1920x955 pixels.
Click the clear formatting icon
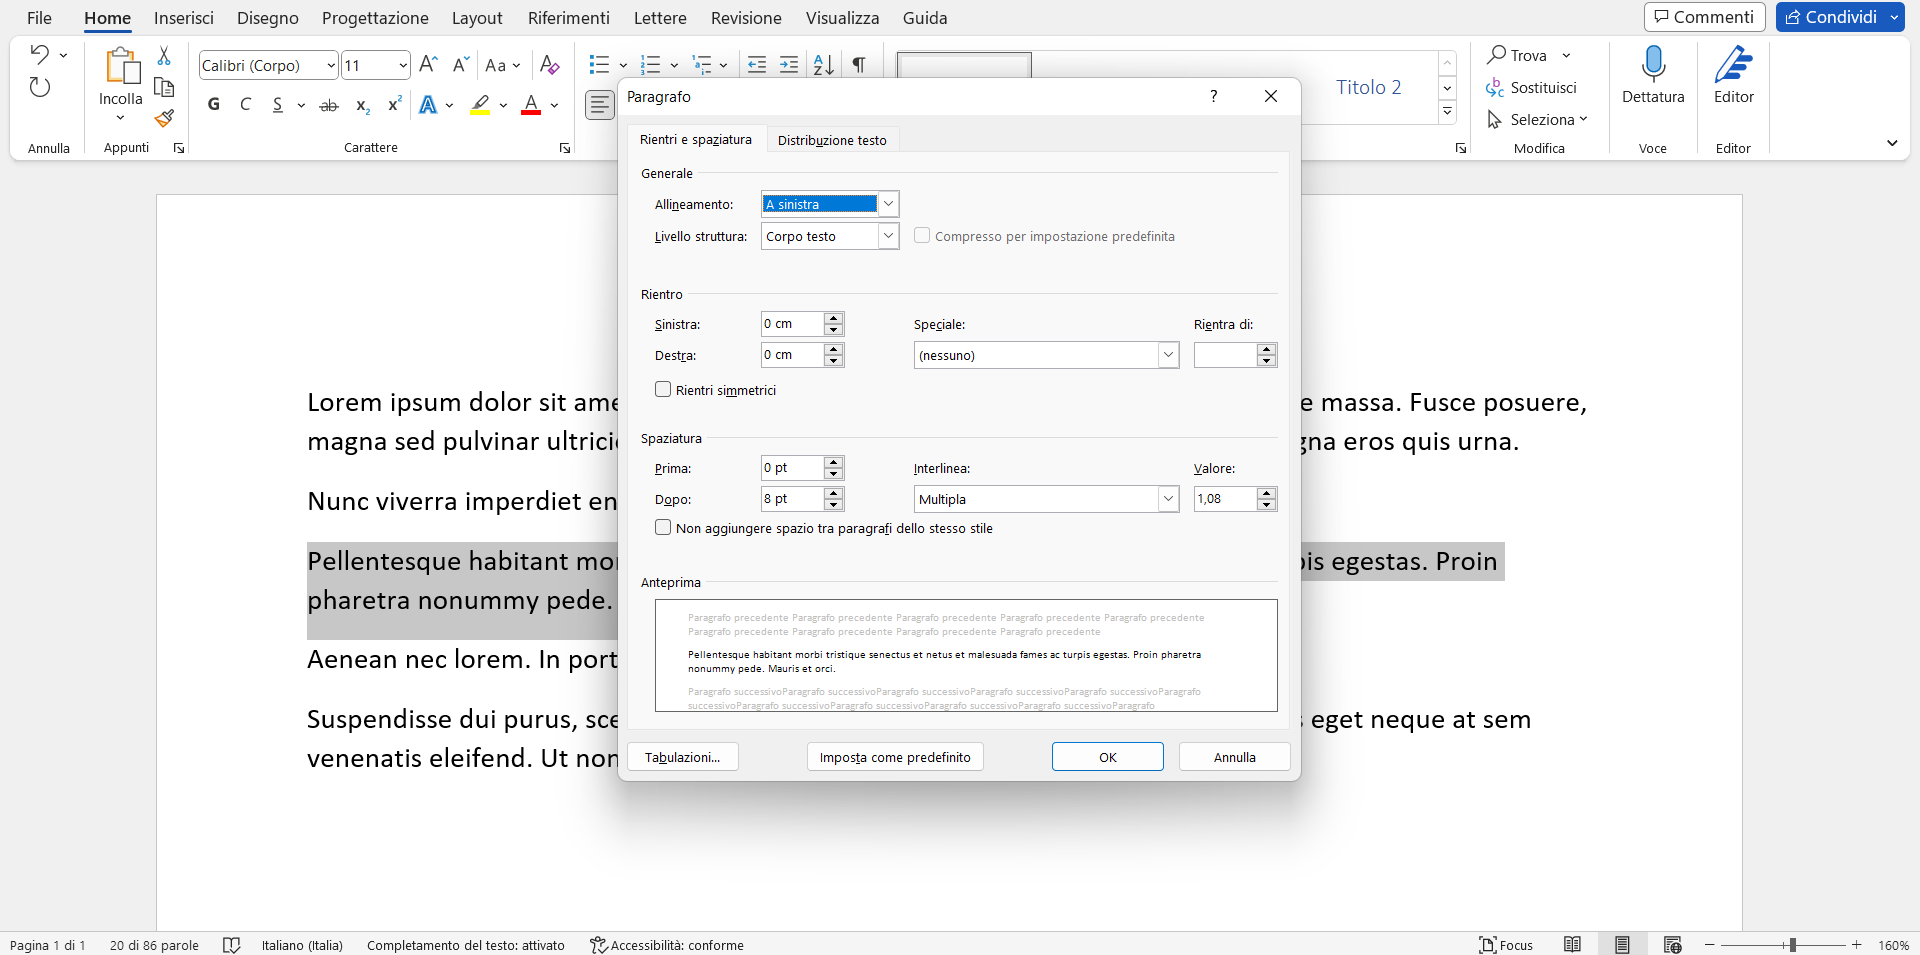tap(549, 65)
